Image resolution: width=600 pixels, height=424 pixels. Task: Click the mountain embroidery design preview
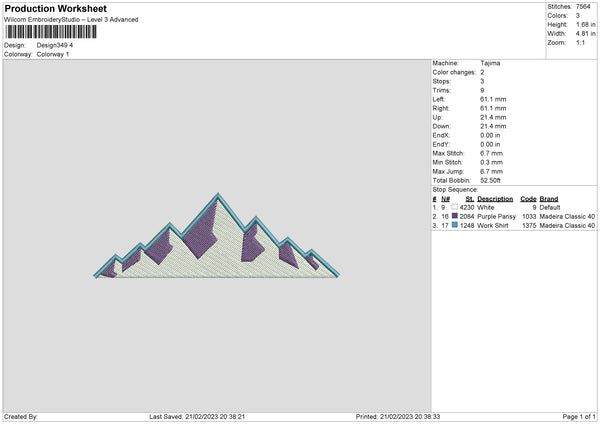(217, 235)
